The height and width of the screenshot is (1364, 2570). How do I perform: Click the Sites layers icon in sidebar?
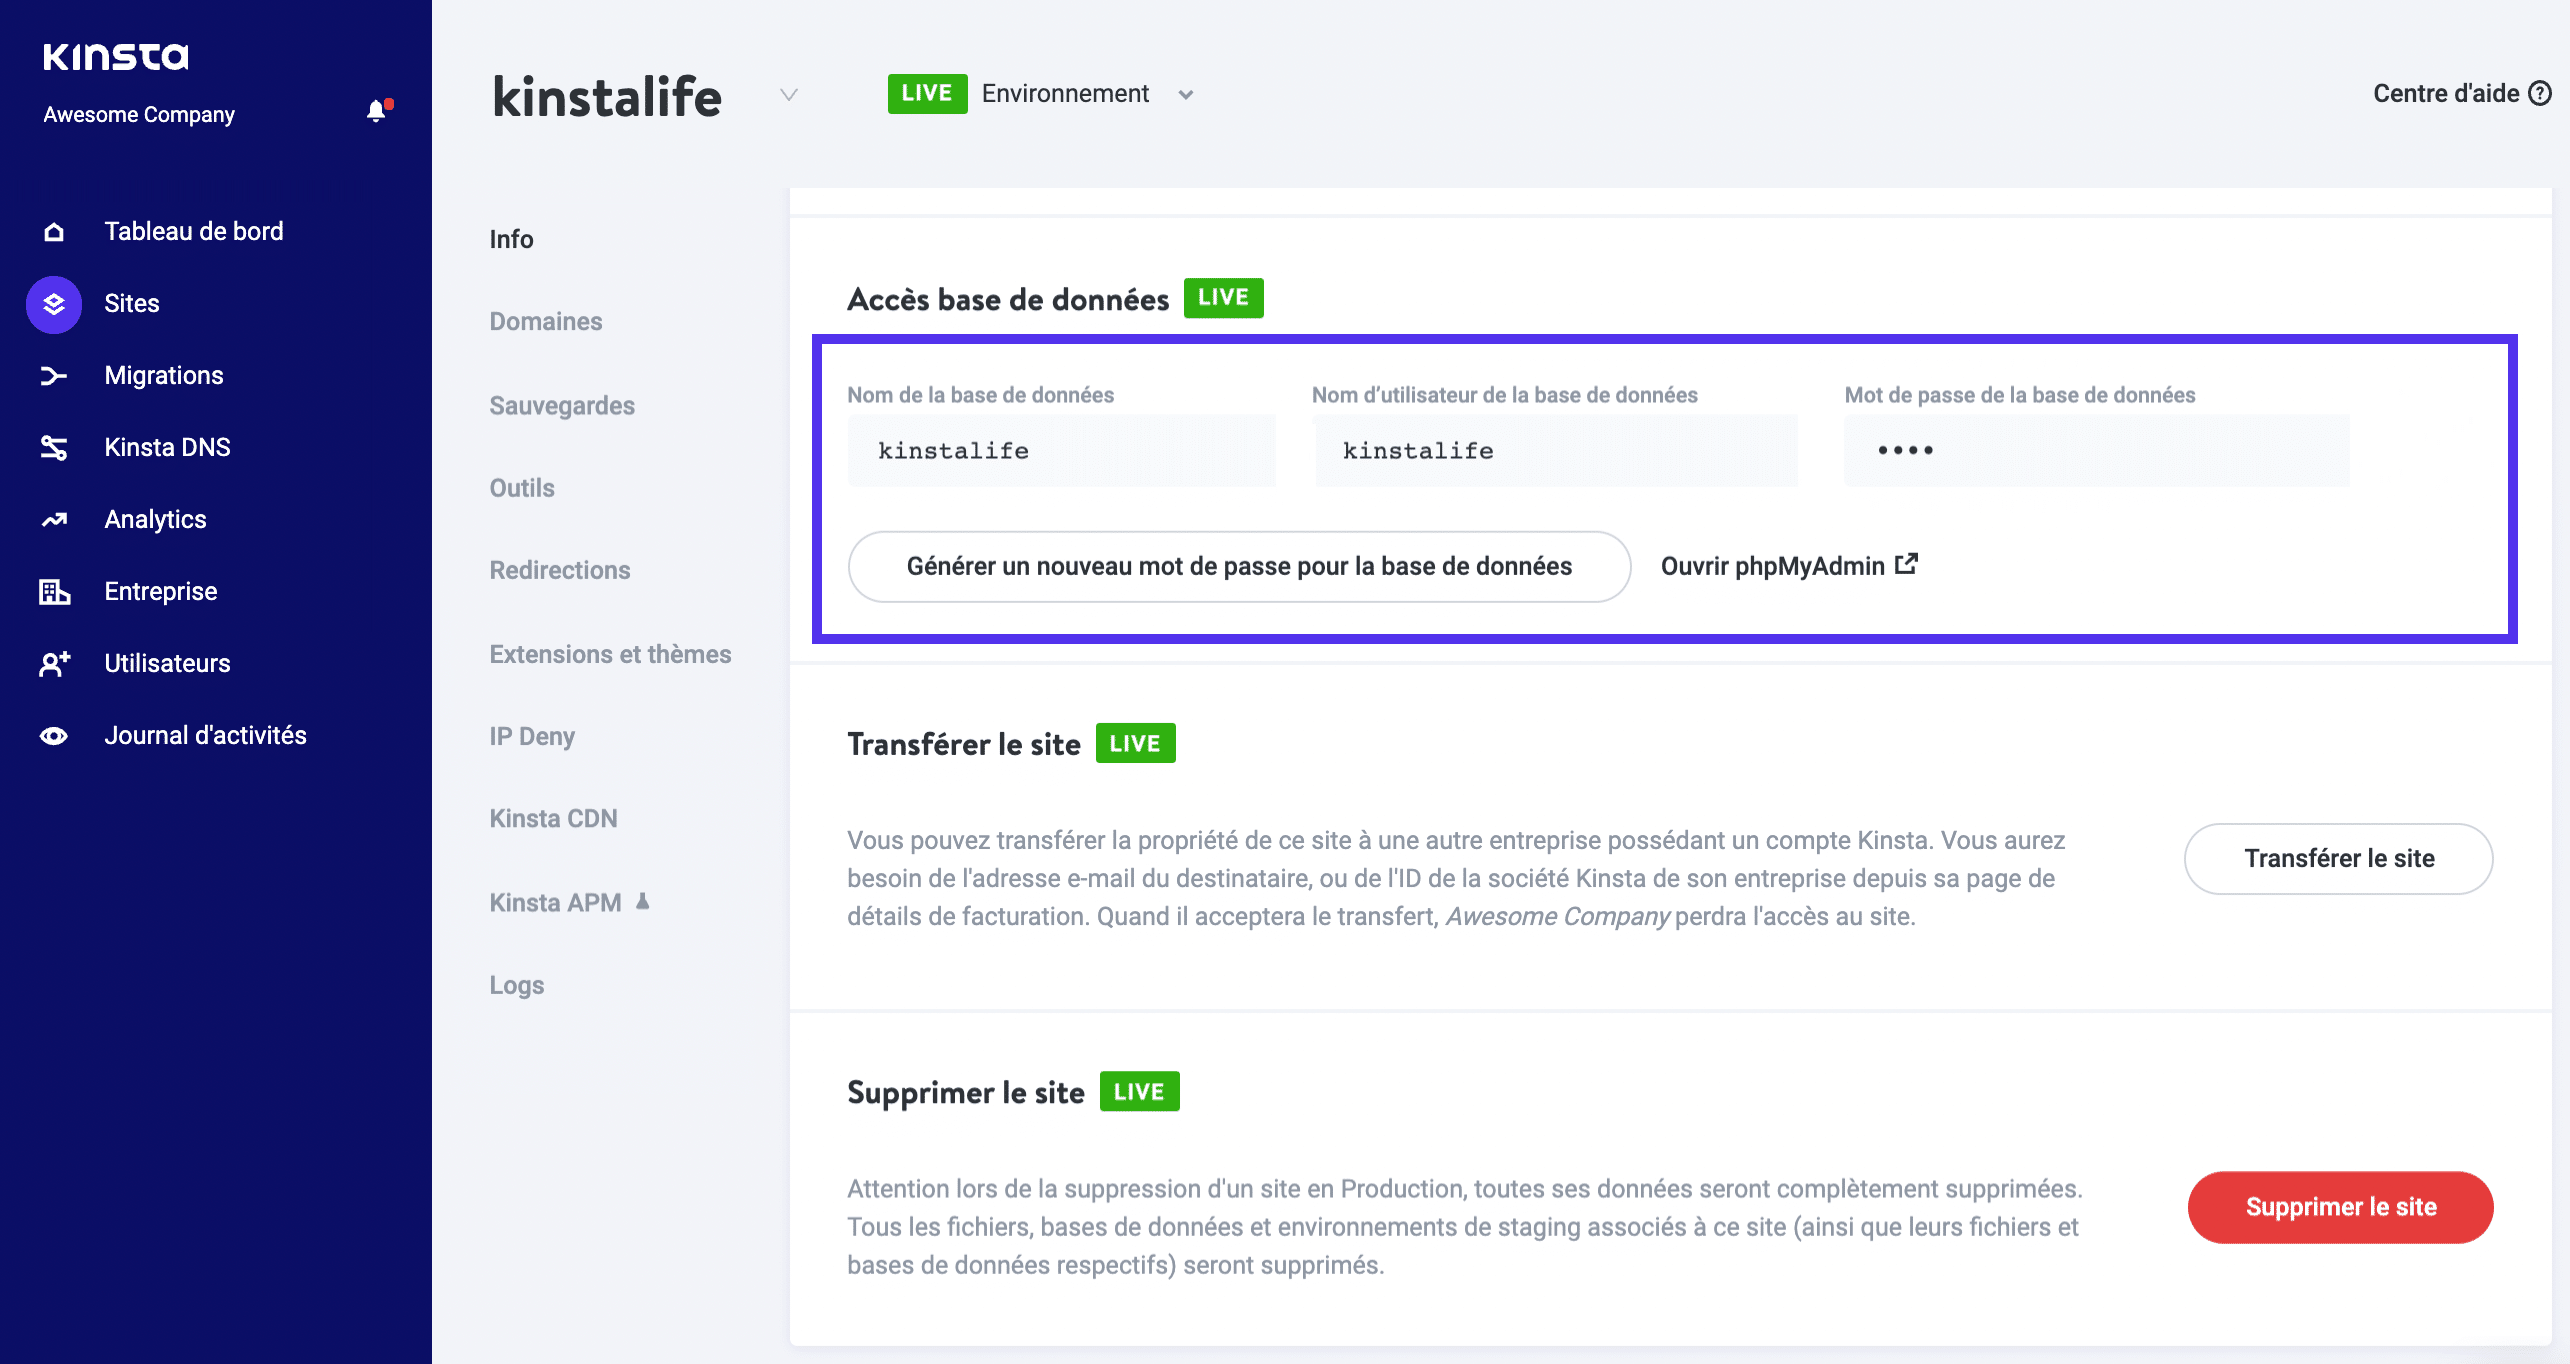coord(52,303)
